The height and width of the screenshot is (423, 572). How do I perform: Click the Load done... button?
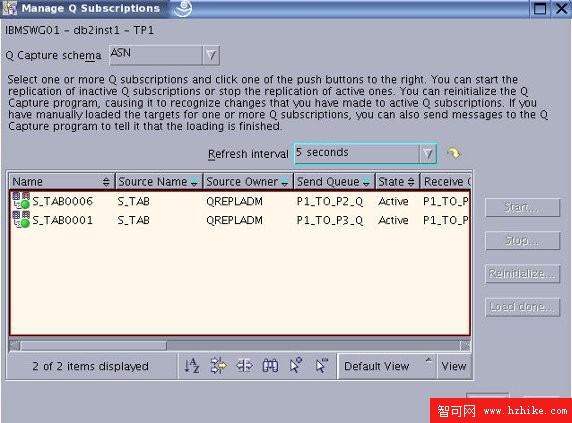(522, 307)
